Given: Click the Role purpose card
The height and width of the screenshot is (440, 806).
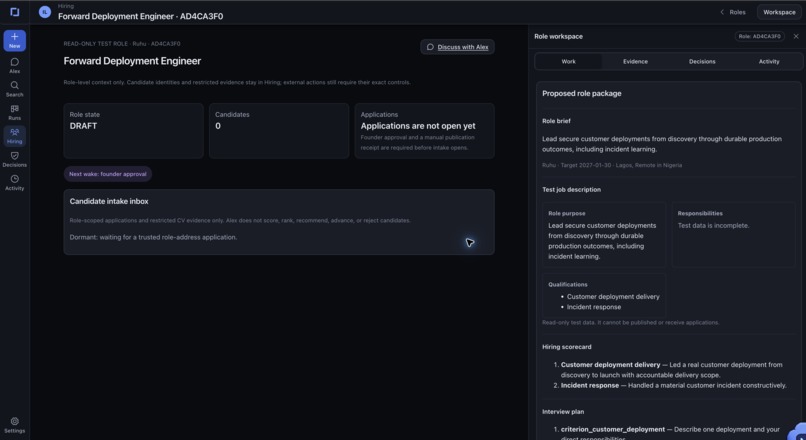Looking at the screenshot, I should [x=604, y=234].
